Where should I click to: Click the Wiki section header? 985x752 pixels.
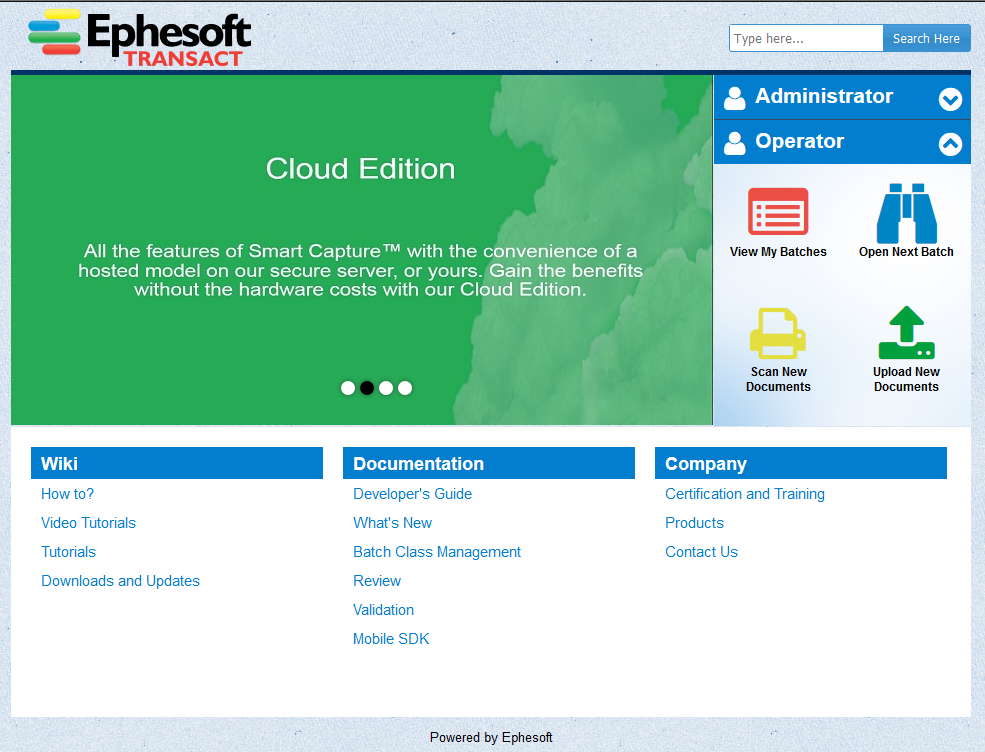coord(177,464)
